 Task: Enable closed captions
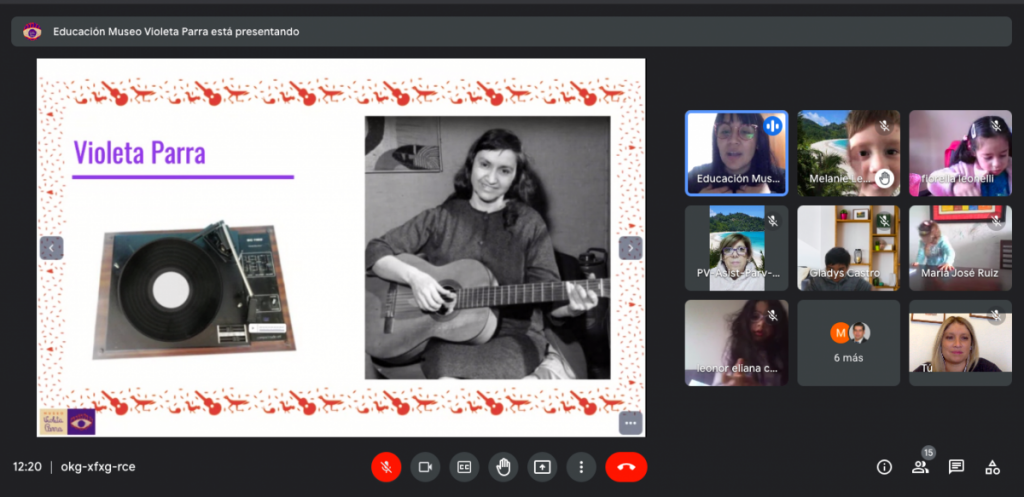[464, 466]
